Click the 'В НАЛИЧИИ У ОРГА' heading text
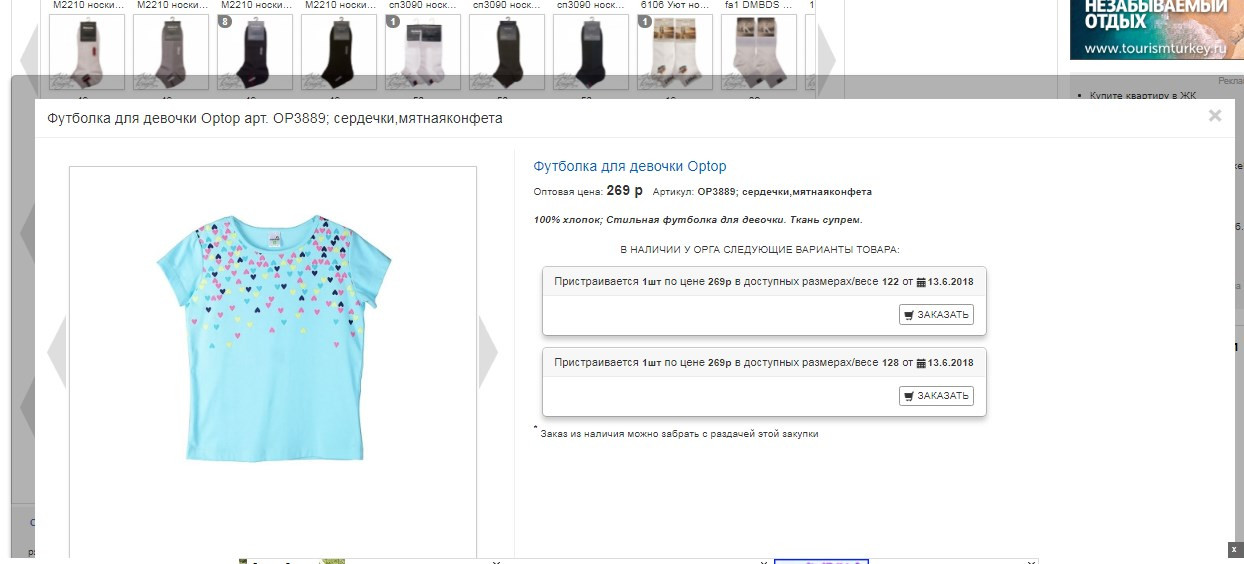The width and height of the screenshot is (1244, 564). (760, 249)
